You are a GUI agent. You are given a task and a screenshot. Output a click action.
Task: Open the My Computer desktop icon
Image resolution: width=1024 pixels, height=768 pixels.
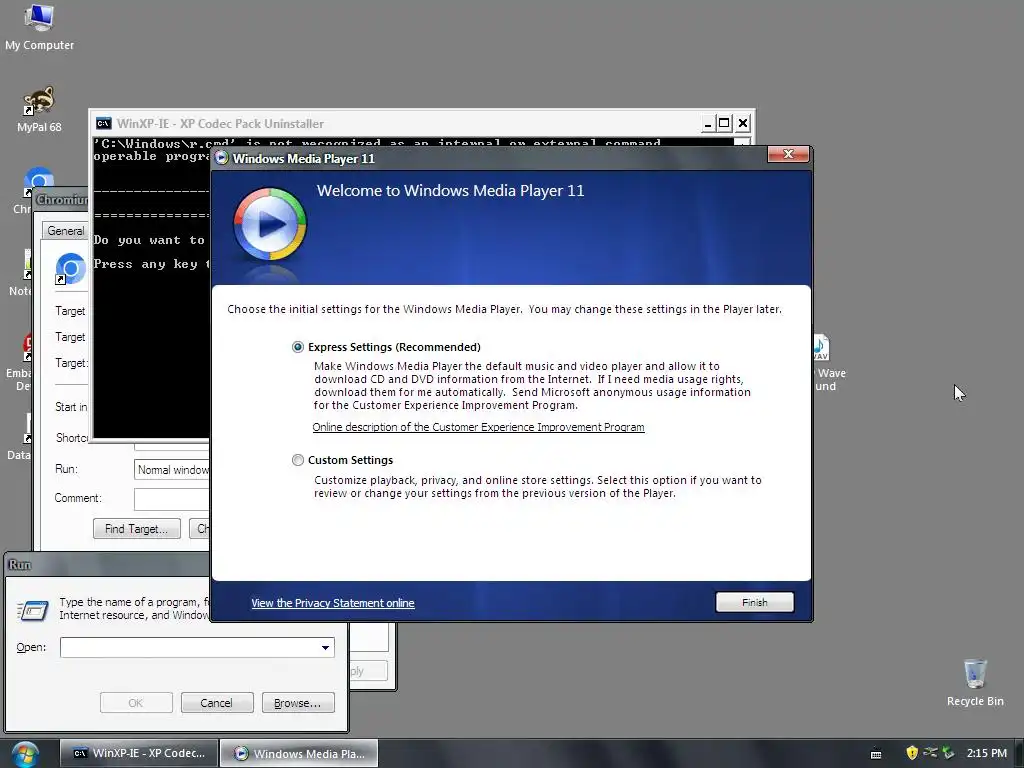tap(39, 26)
